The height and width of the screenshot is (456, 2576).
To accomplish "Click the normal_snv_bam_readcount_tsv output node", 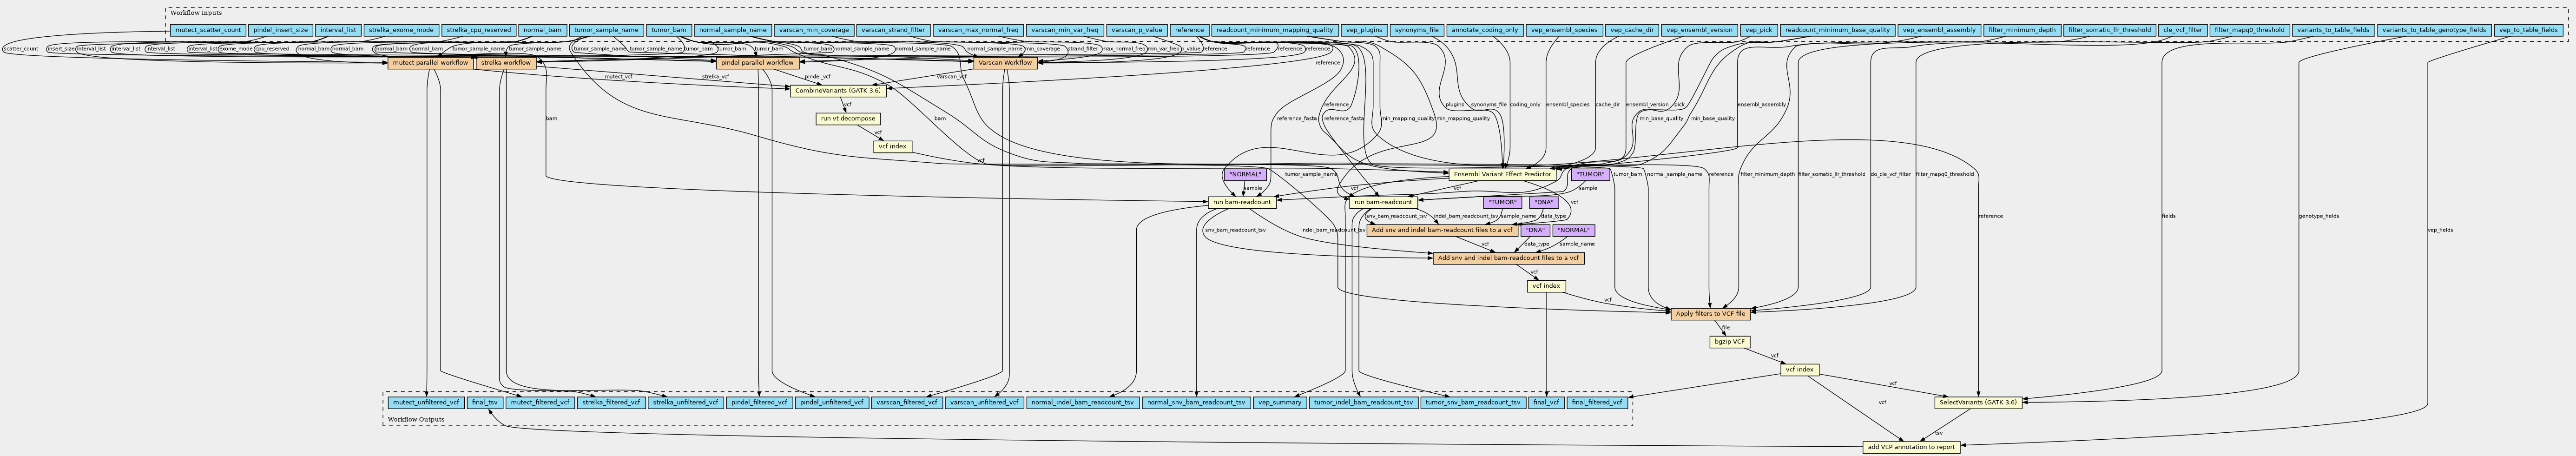I will 1196,403.
